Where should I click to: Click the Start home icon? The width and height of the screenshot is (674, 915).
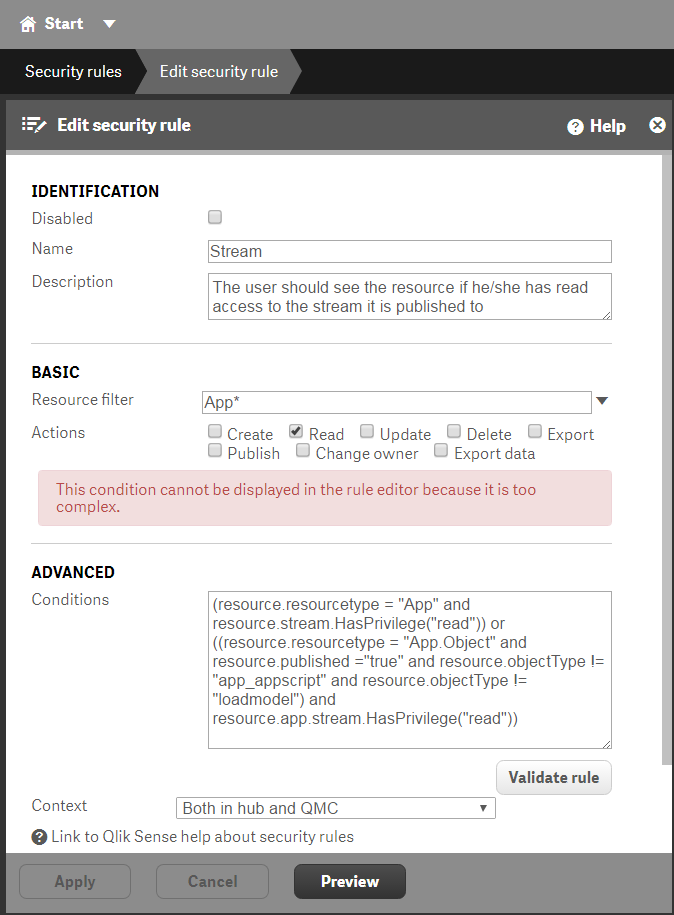point(27,24)
